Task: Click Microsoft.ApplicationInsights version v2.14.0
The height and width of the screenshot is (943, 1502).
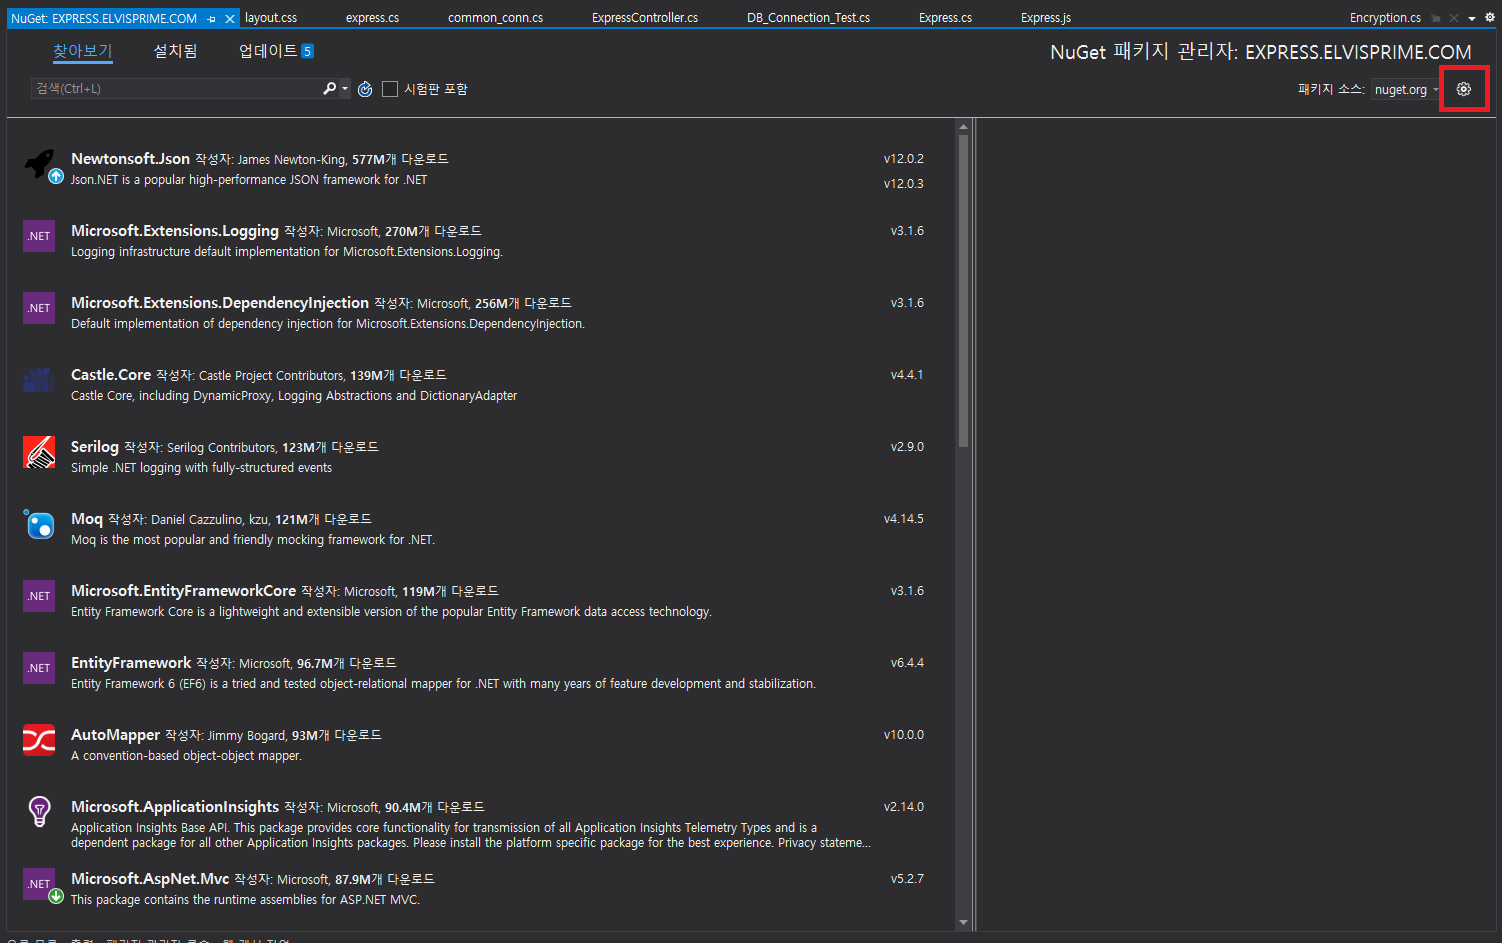Action: [x=903, y=807]
